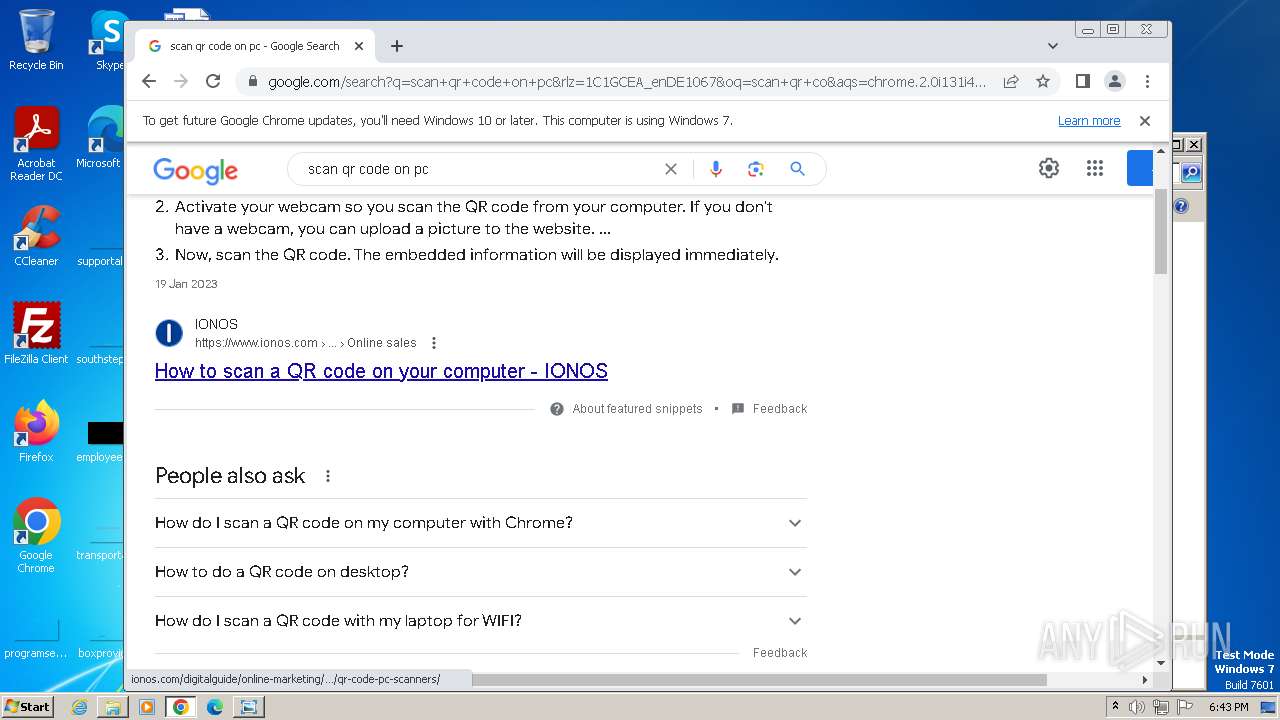Click inside the Google search field
Viewport: 1280px width, 720px height.
(x=480, y=169)
